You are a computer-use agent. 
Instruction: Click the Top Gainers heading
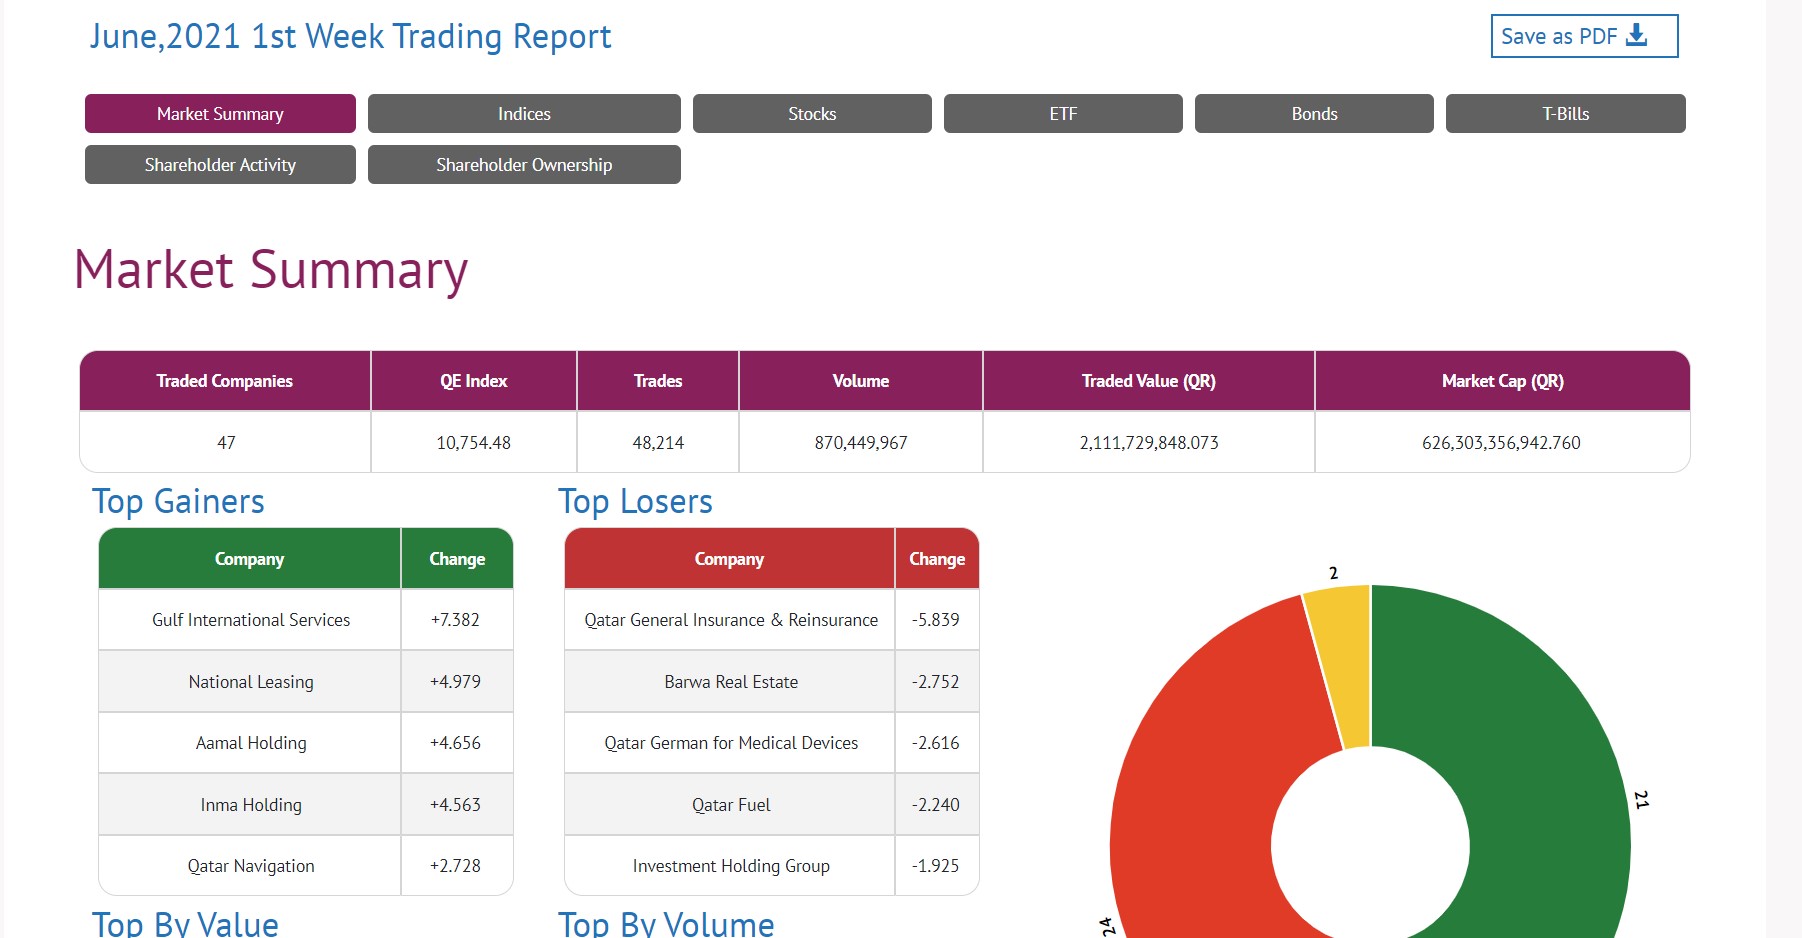click(178, 501)
